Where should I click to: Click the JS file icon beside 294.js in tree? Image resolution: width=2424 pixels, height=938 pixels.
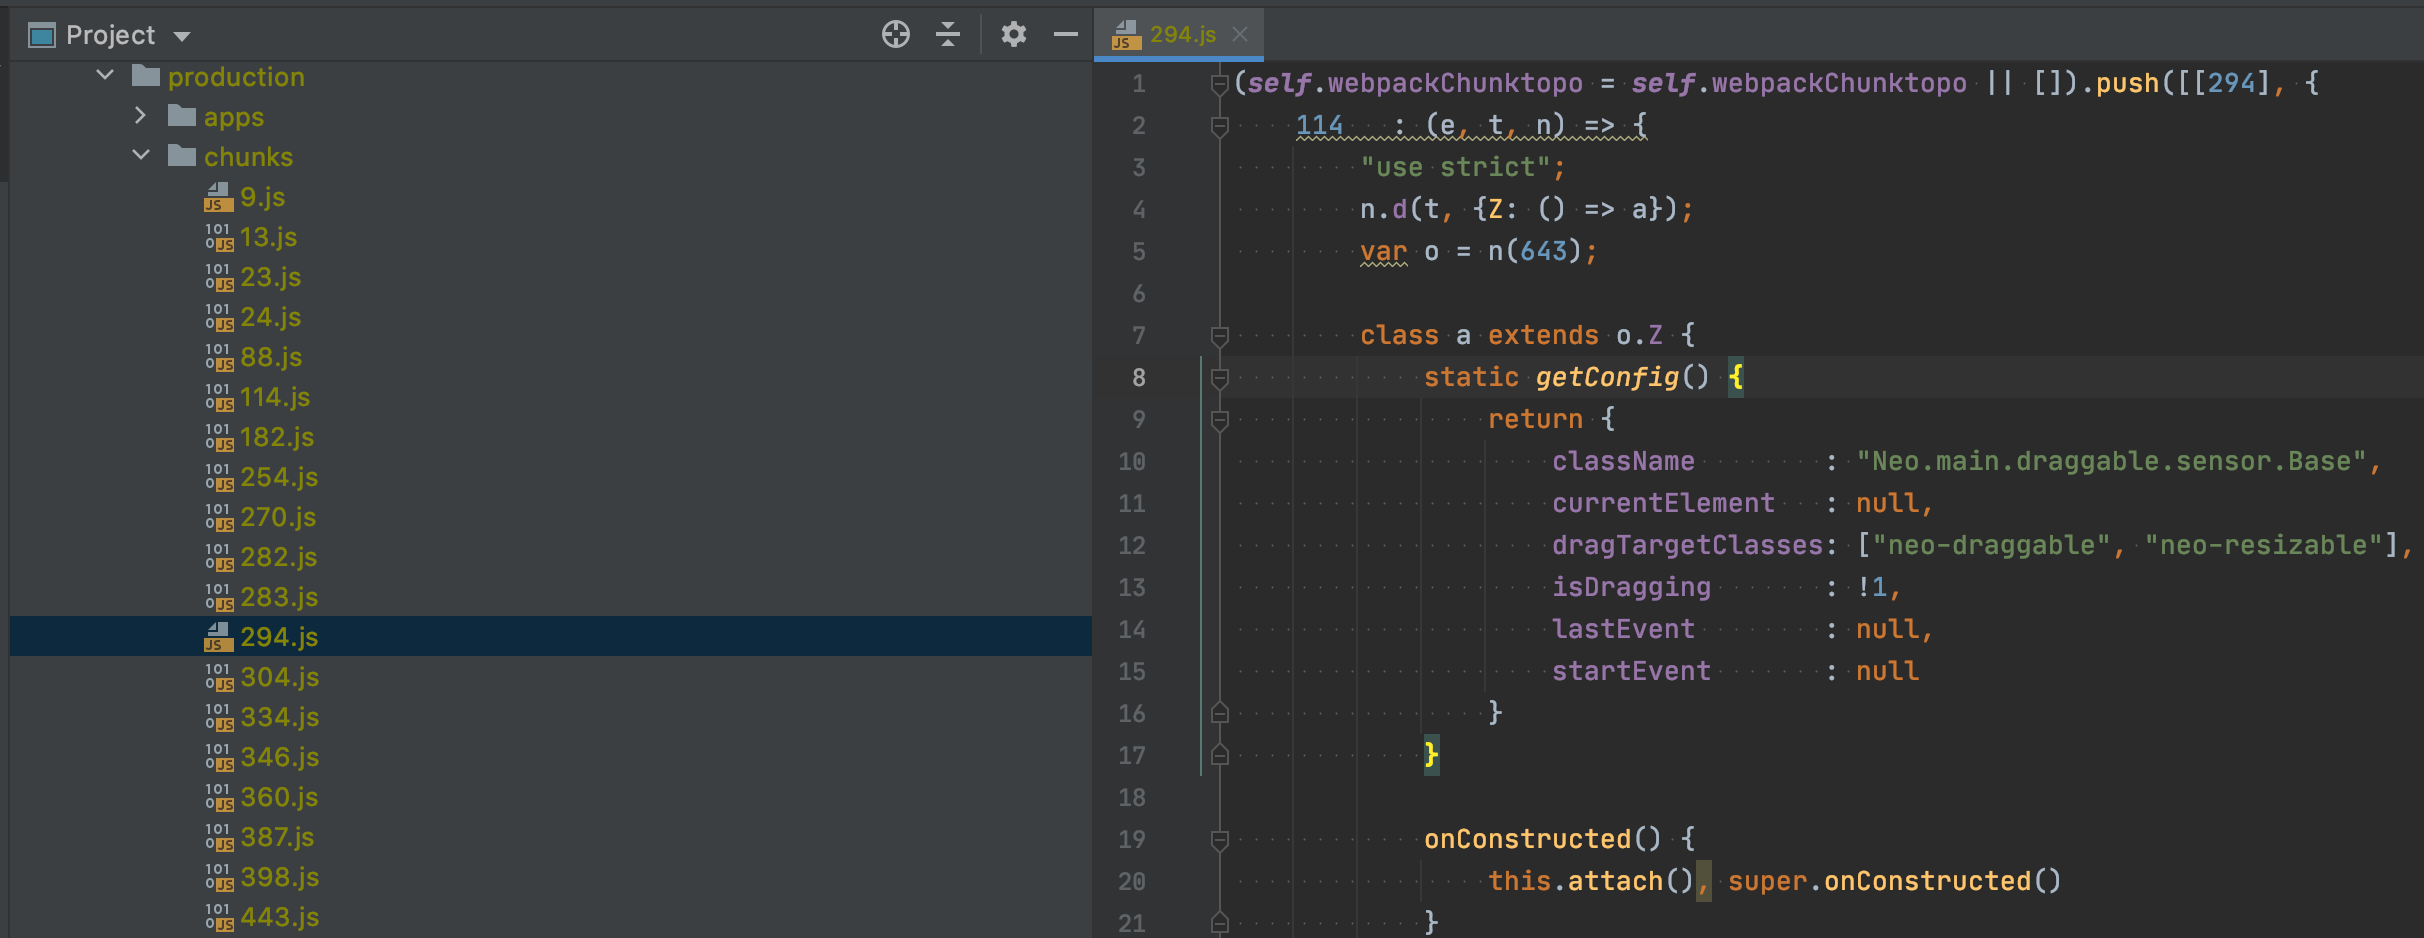click(x=218, y=637)
